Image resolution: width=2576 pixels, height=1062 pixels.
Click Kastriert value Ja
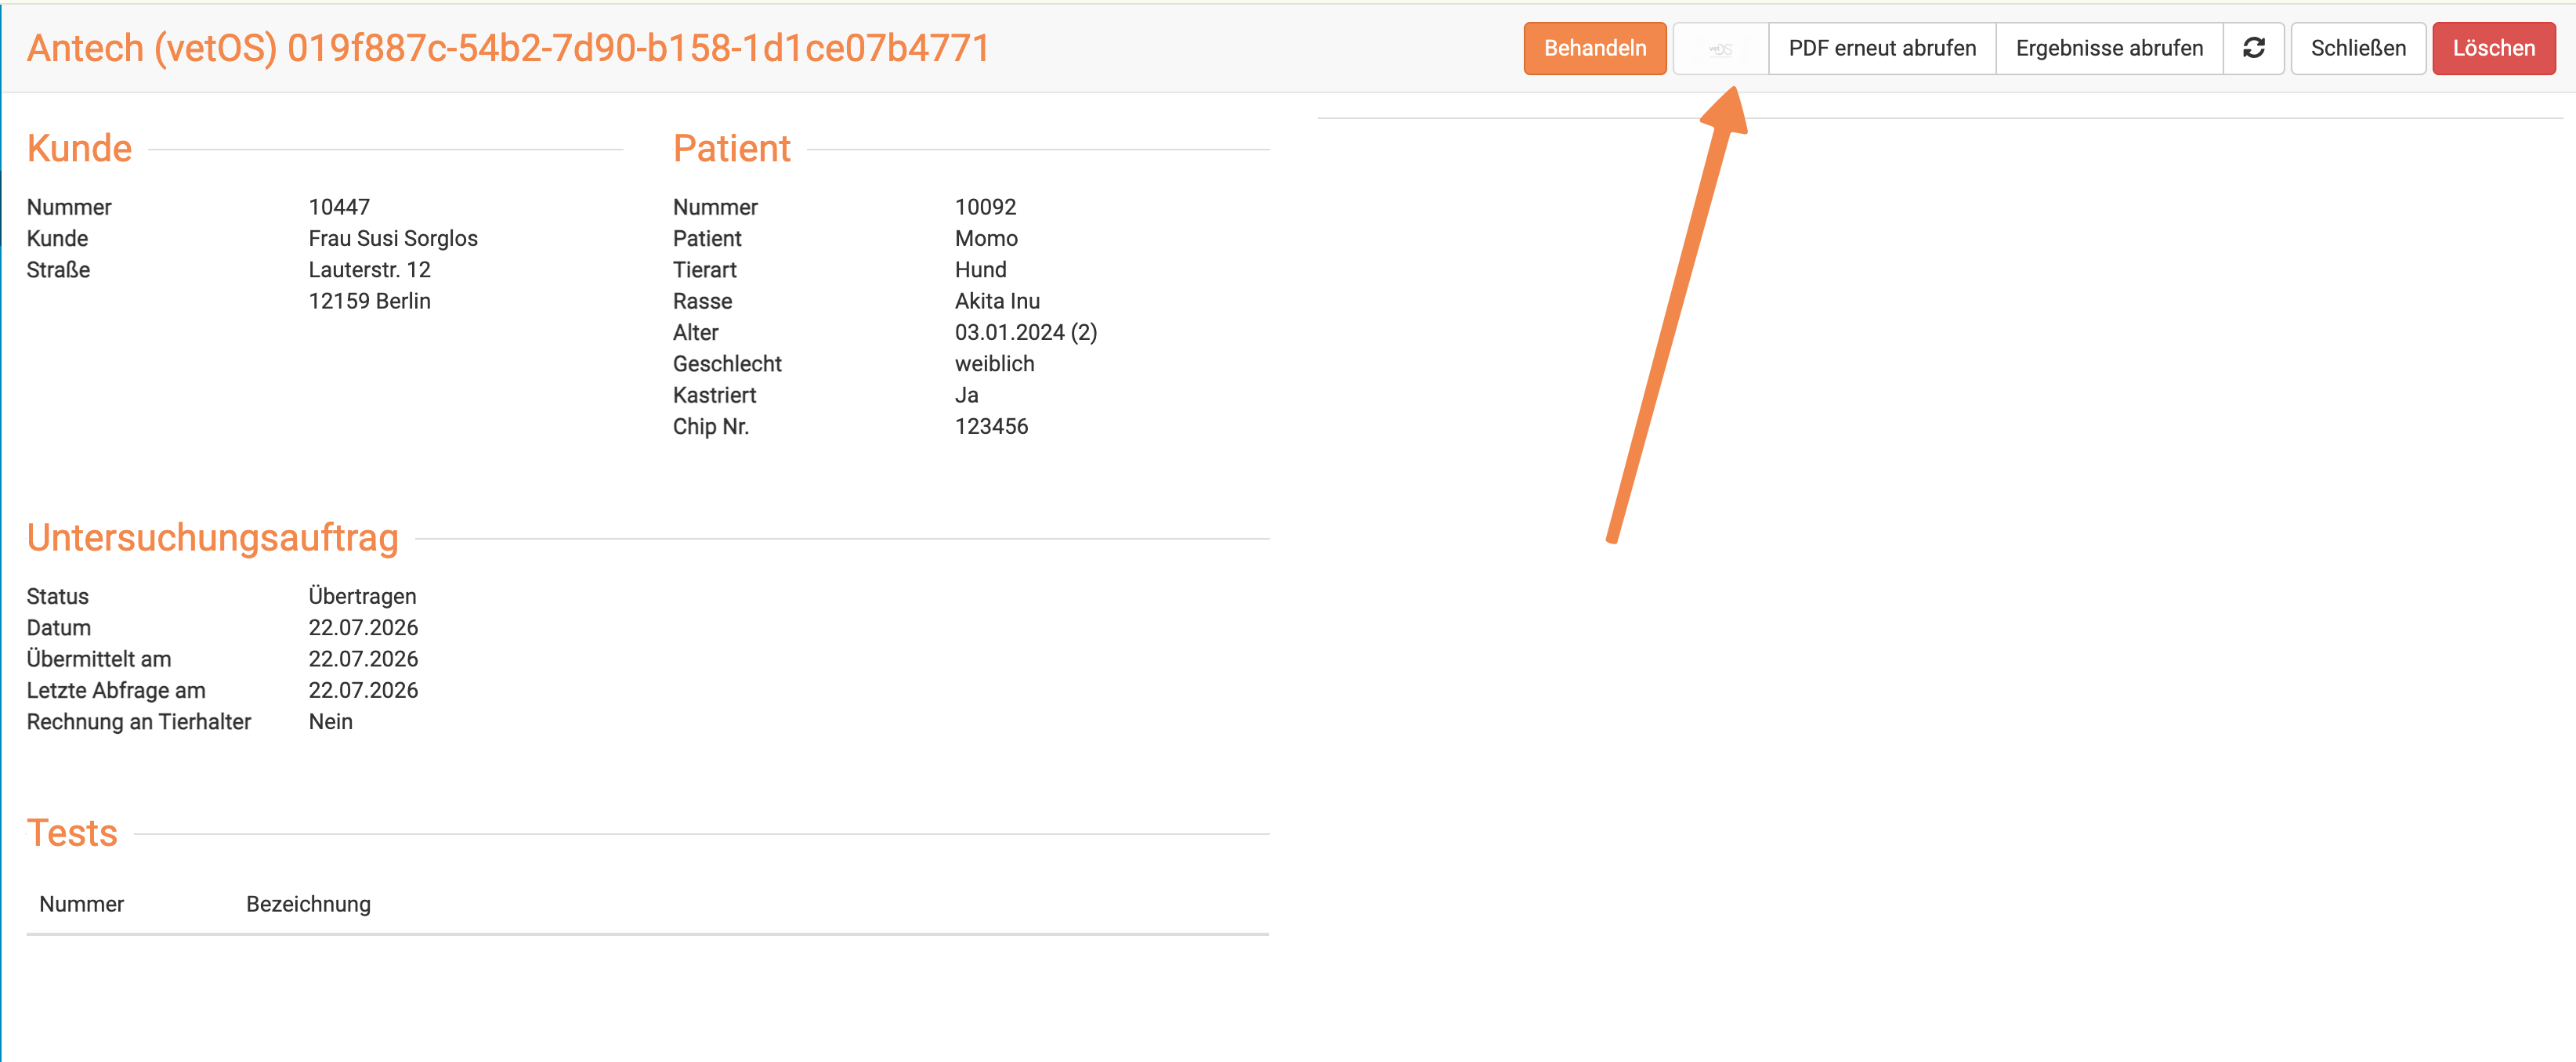966,395
